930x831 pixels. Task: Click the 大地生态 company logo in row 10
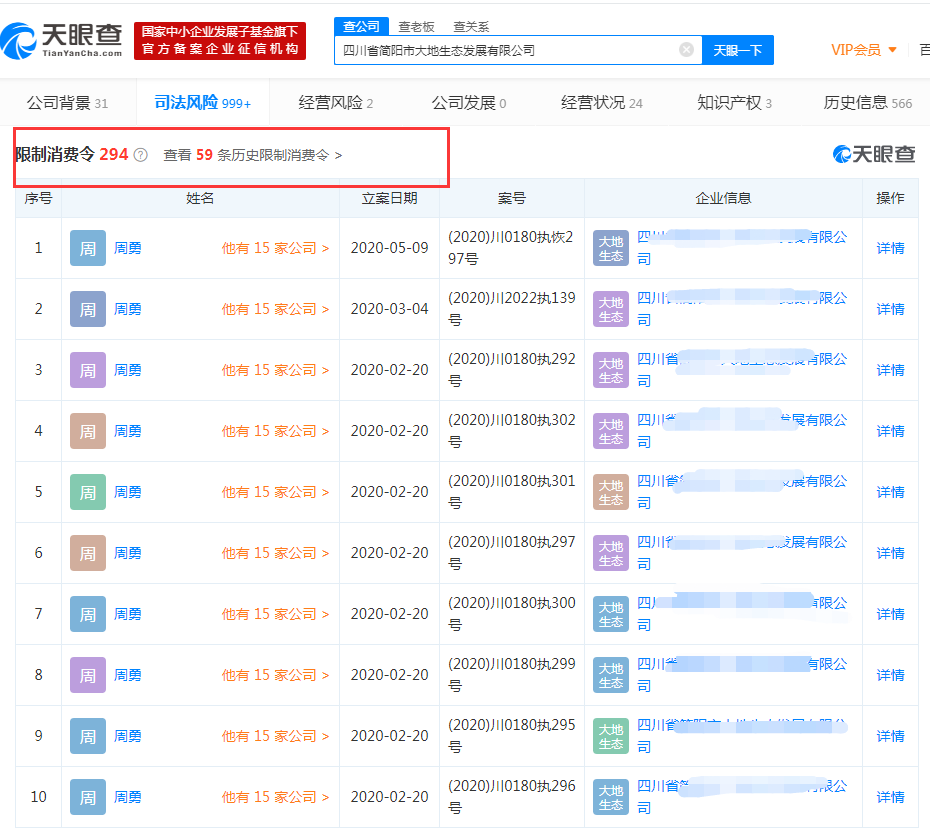coord(611,797)
